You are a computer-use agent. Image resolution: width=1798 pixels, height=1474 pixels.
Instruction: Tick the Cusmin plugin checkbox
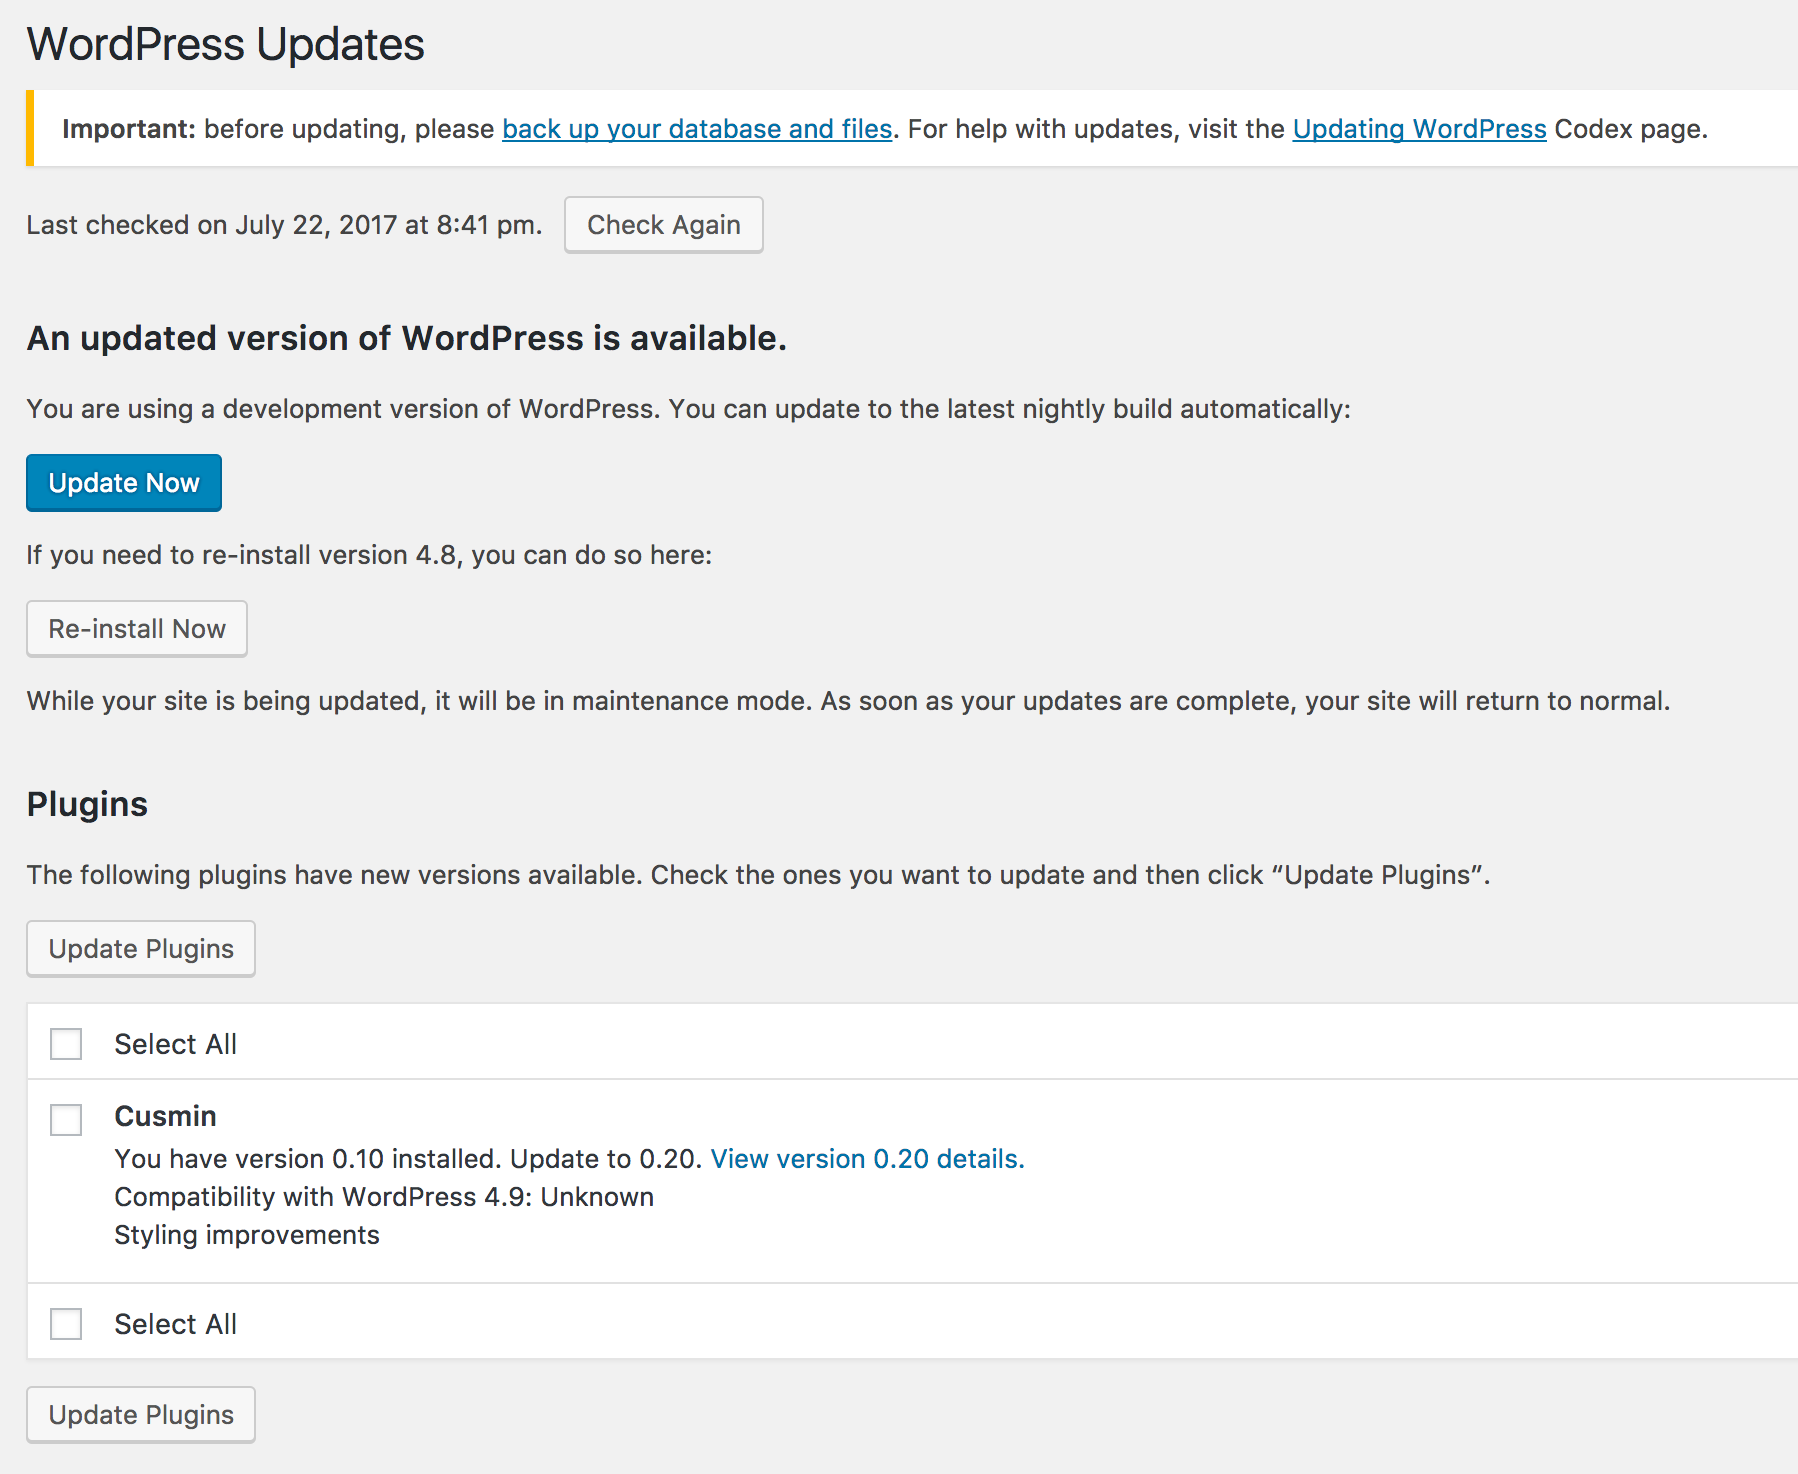click(x=66, y=1120)
